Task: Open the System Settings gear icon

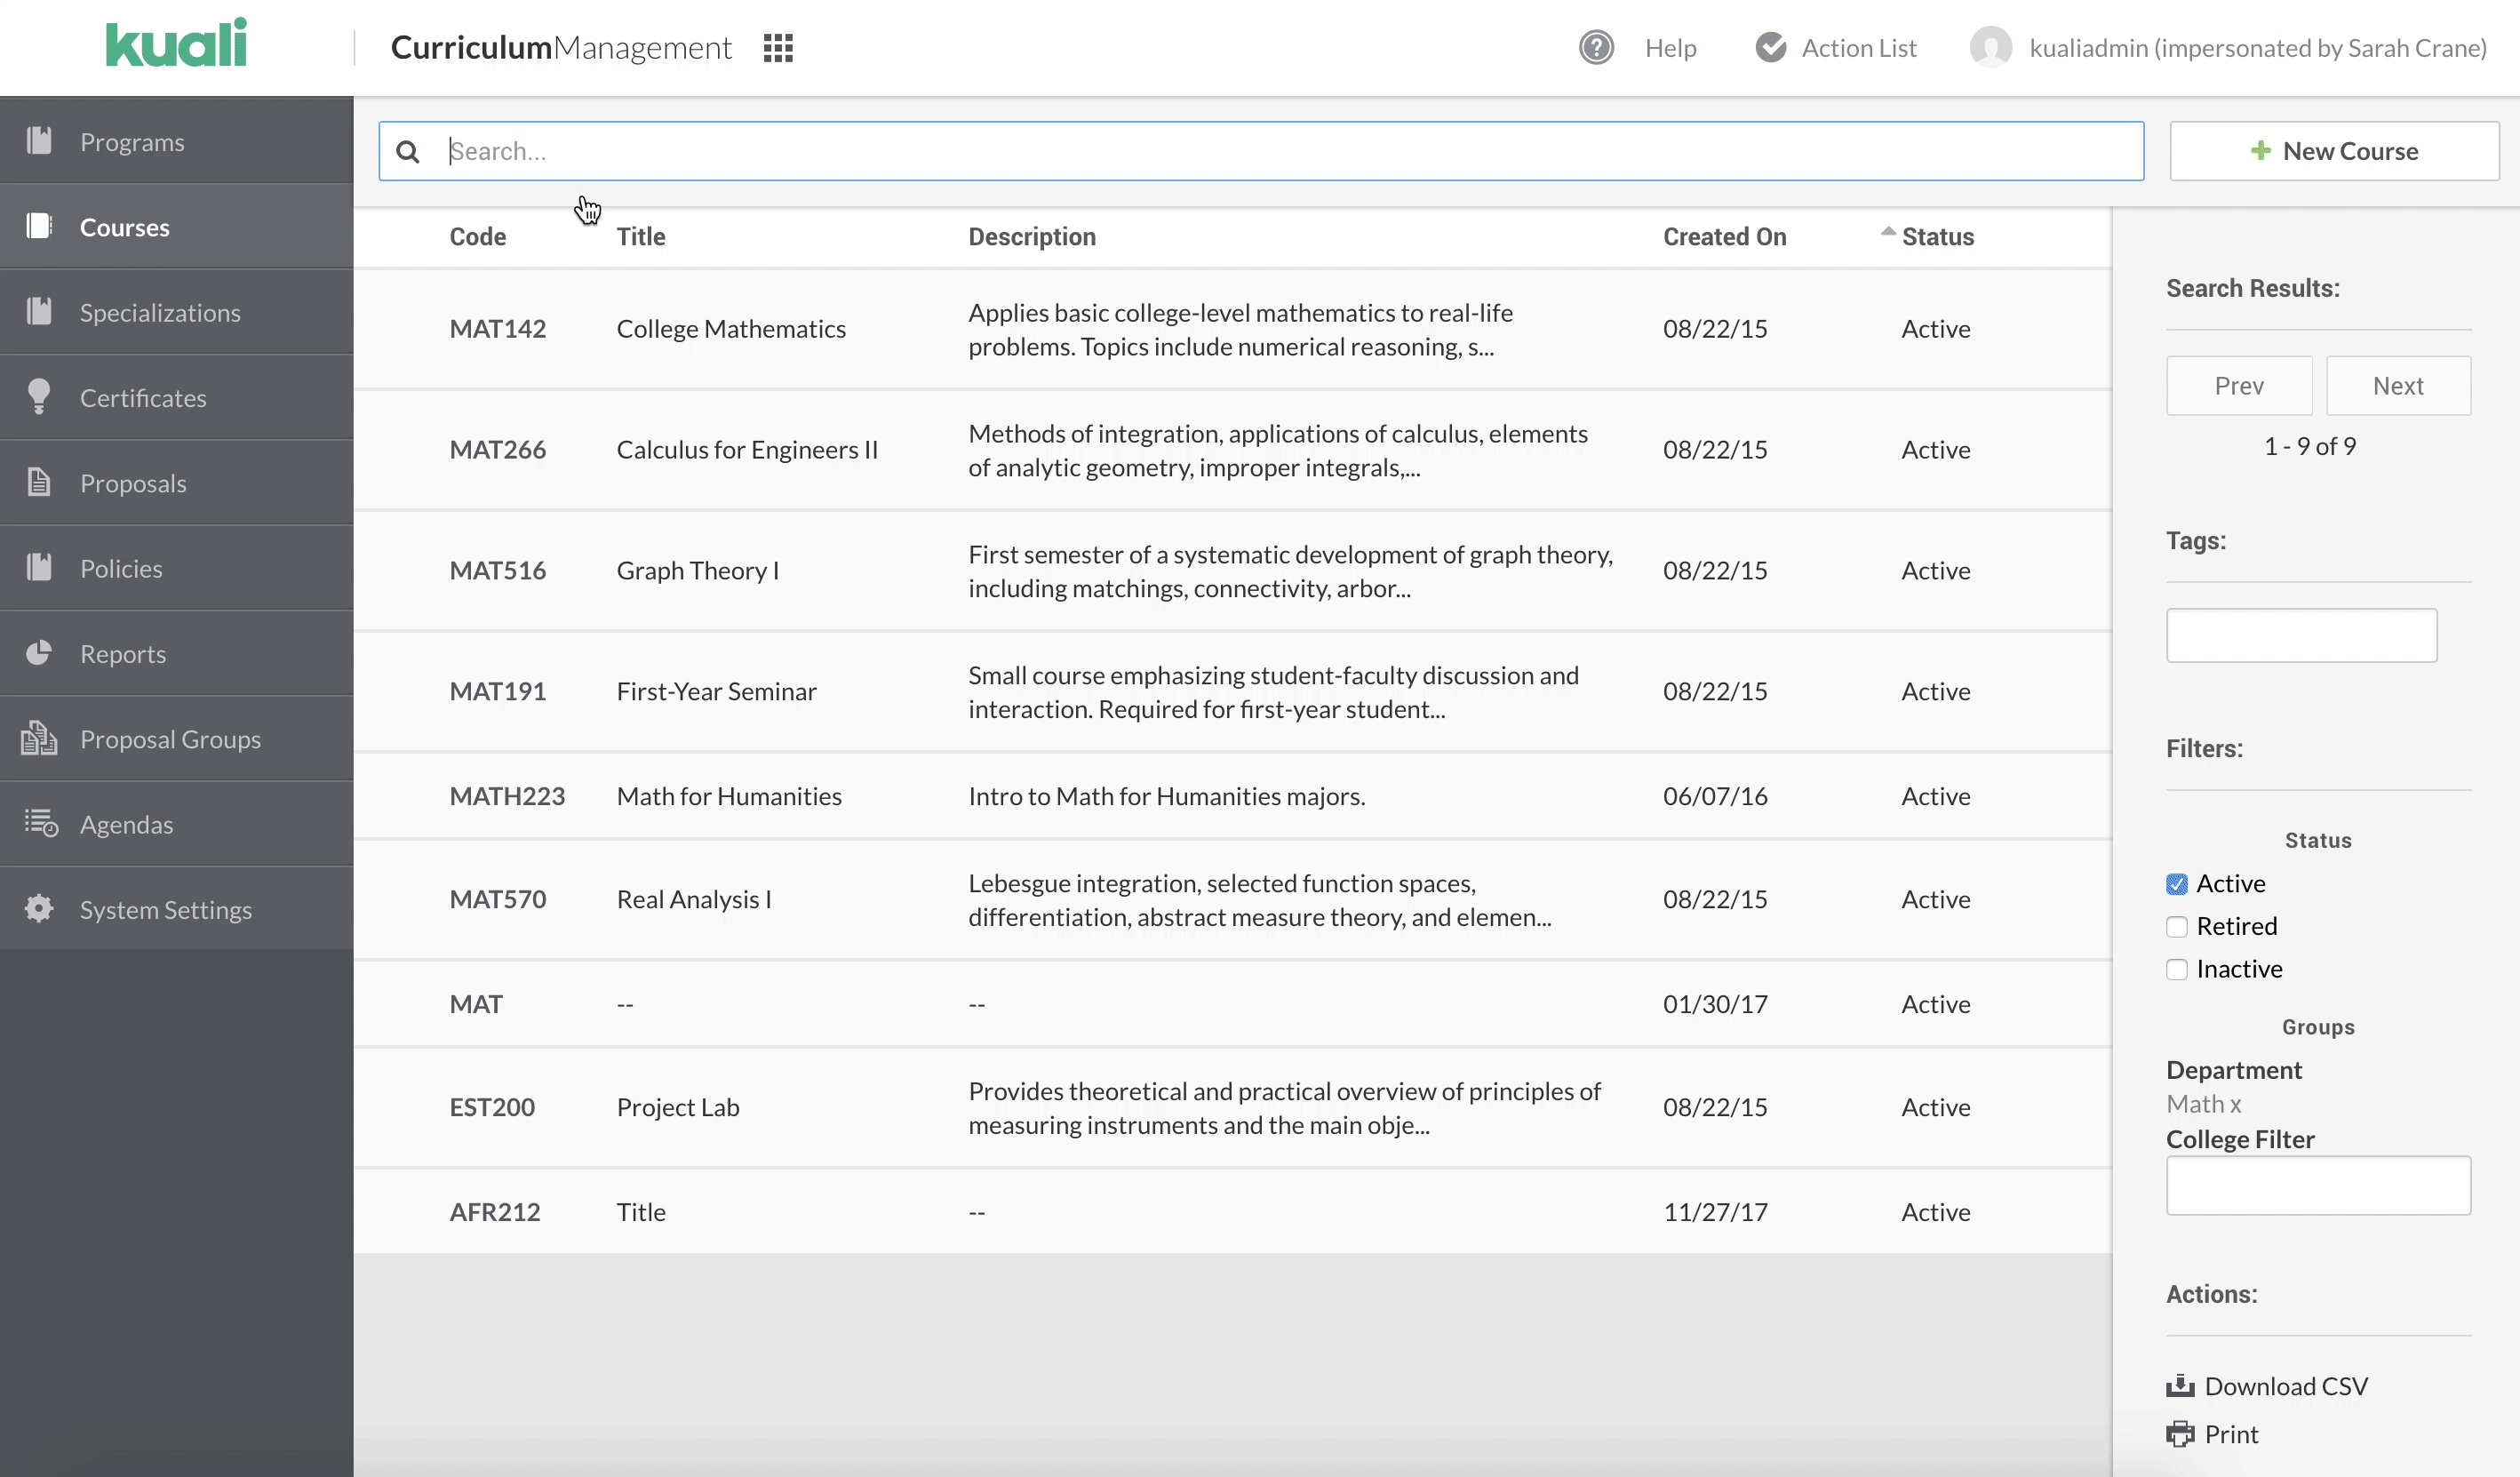Action: (x=40, y=908)
